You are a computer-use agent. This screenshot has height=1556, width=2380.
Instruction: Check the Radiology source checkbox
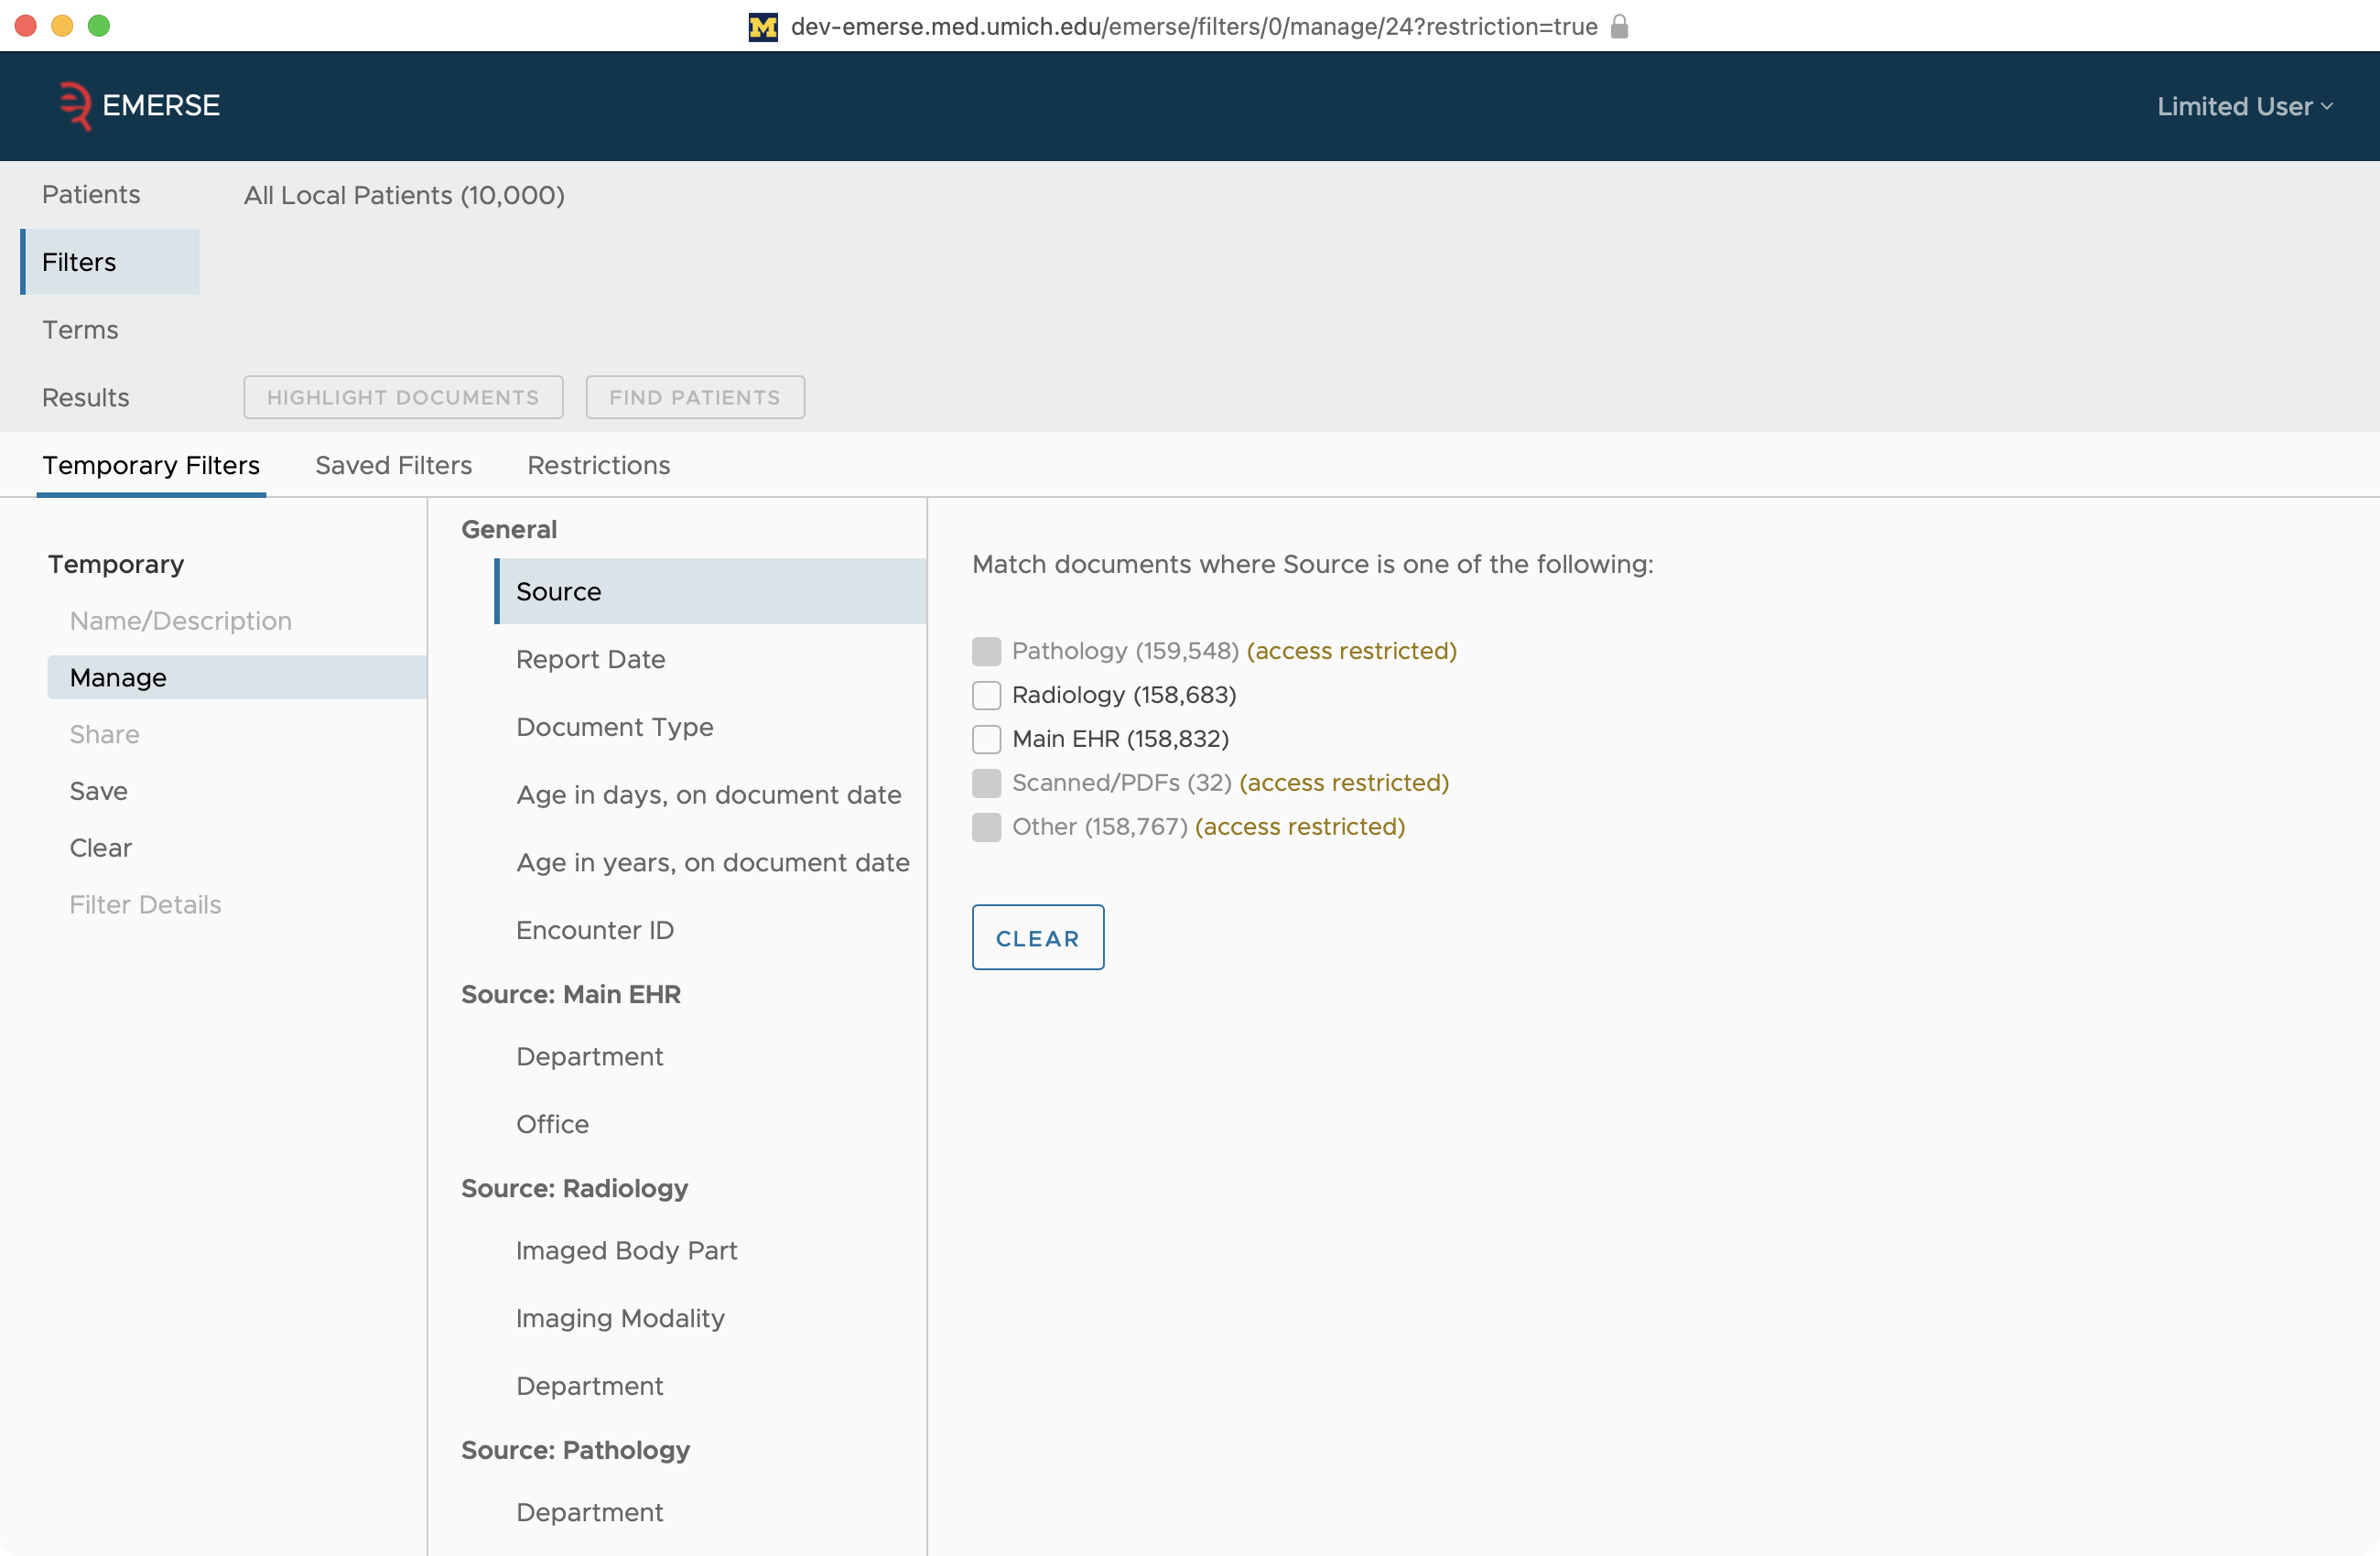[986, 695]
